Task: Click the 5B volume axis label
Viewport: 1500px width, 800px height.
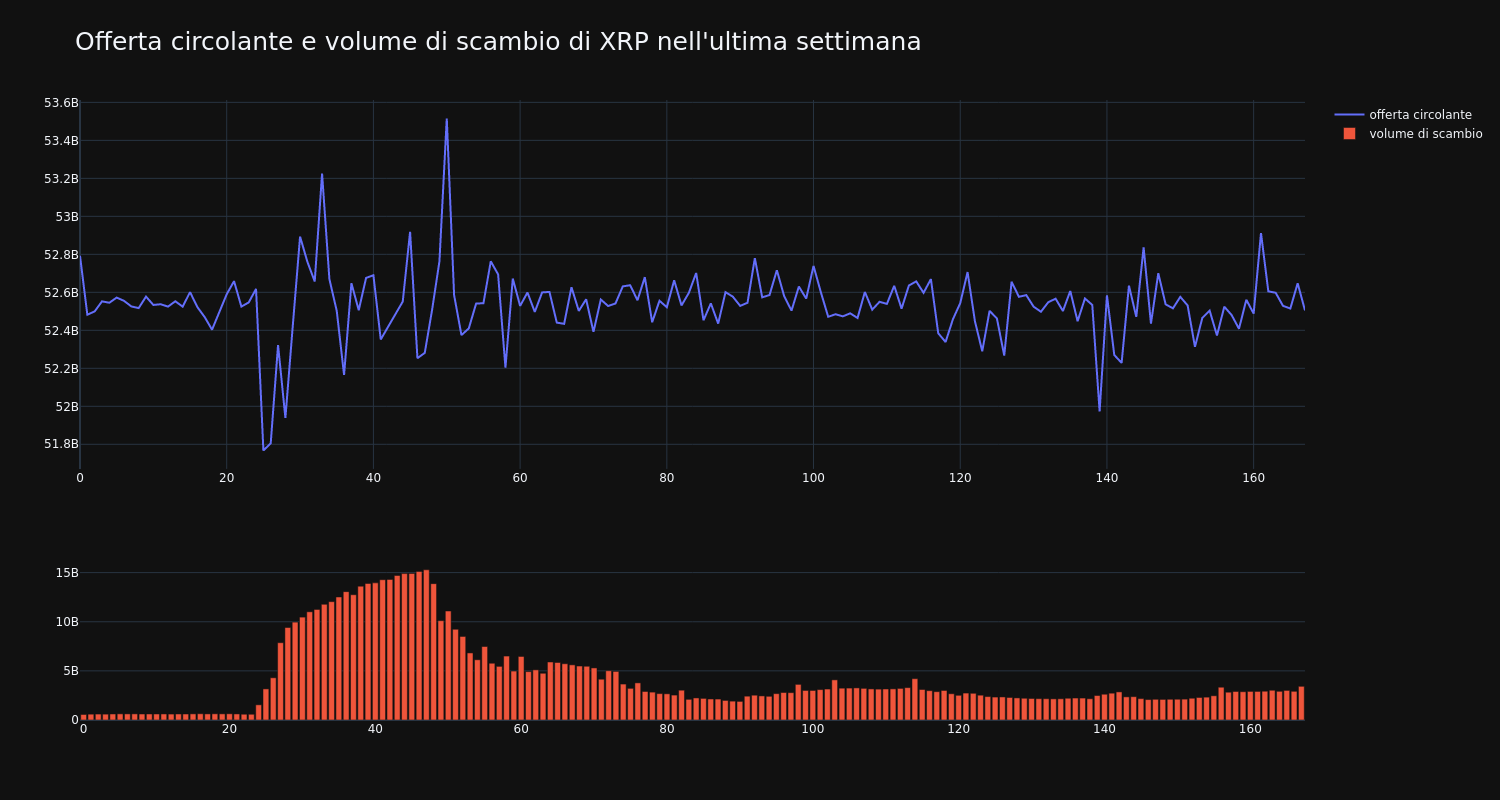Action: (71, 670)
